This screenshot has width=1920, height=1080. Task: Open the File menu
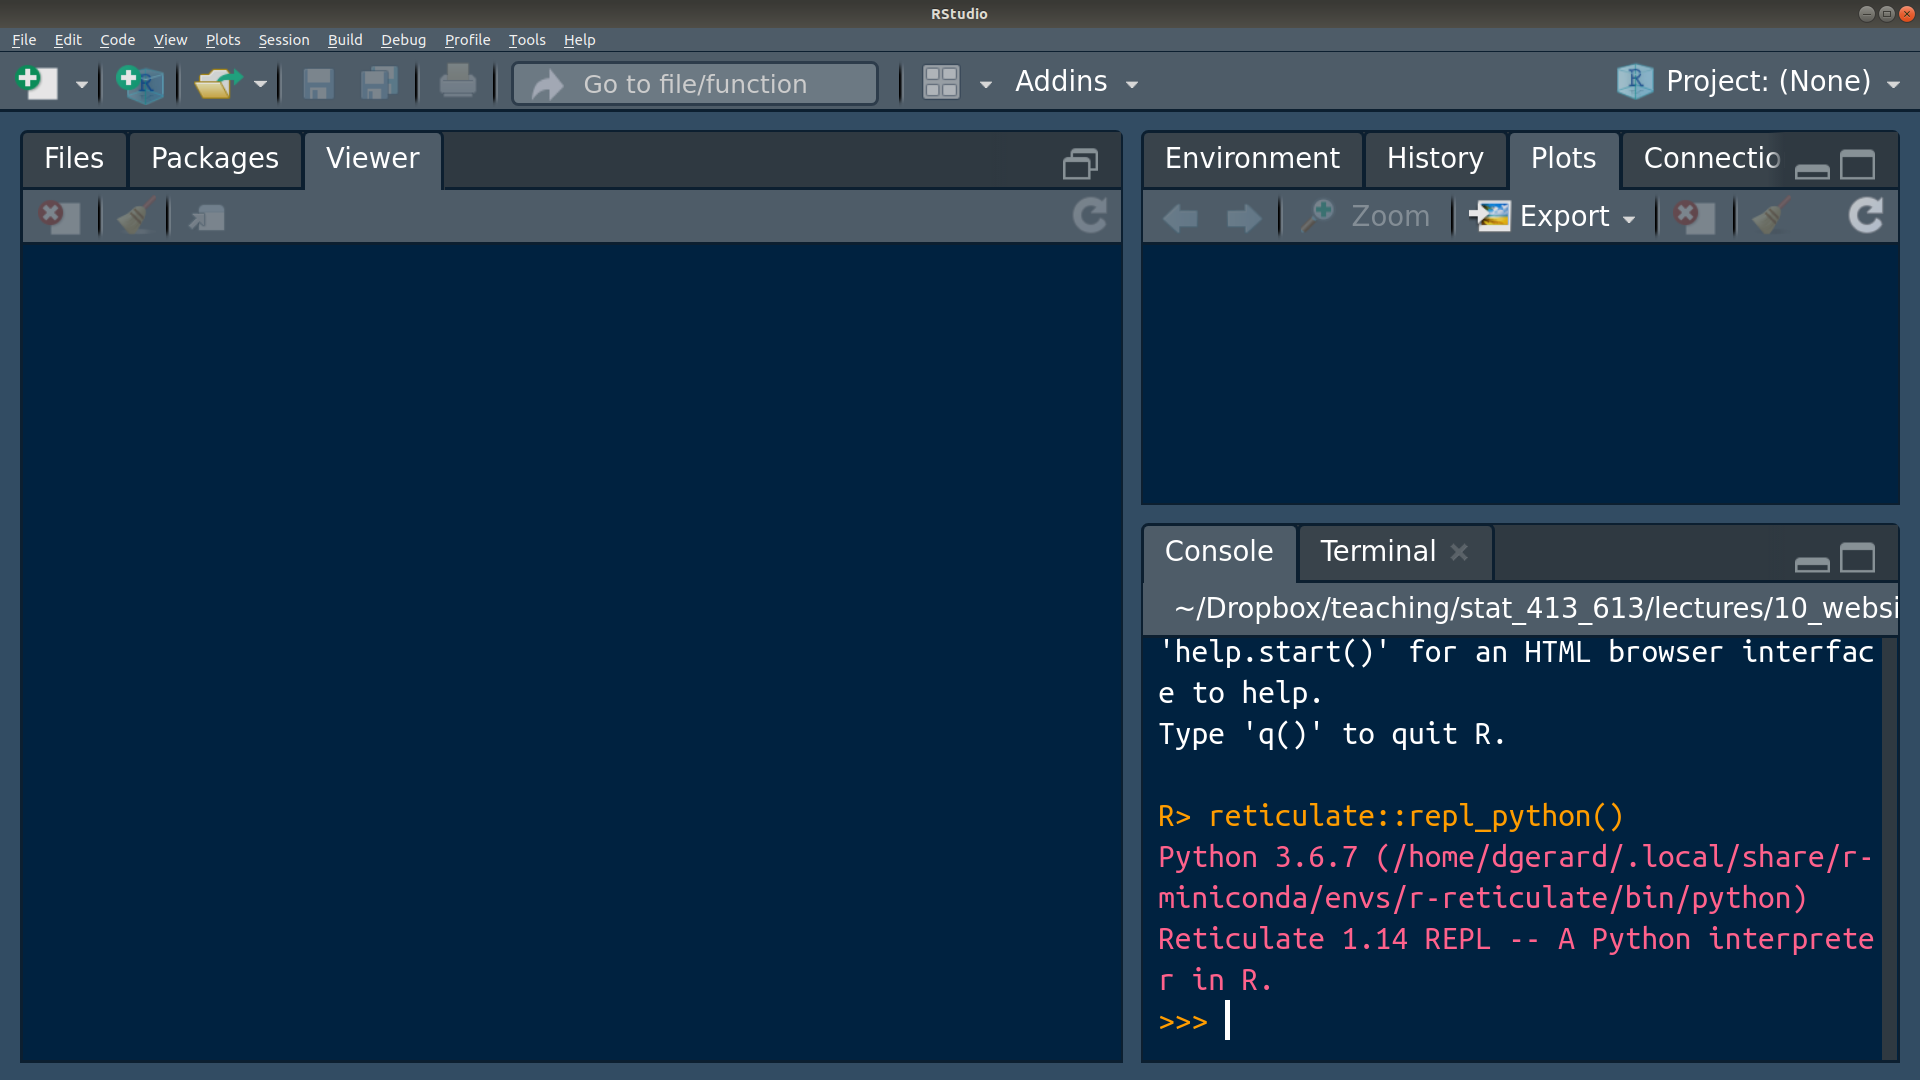click(x=24, y=40)
